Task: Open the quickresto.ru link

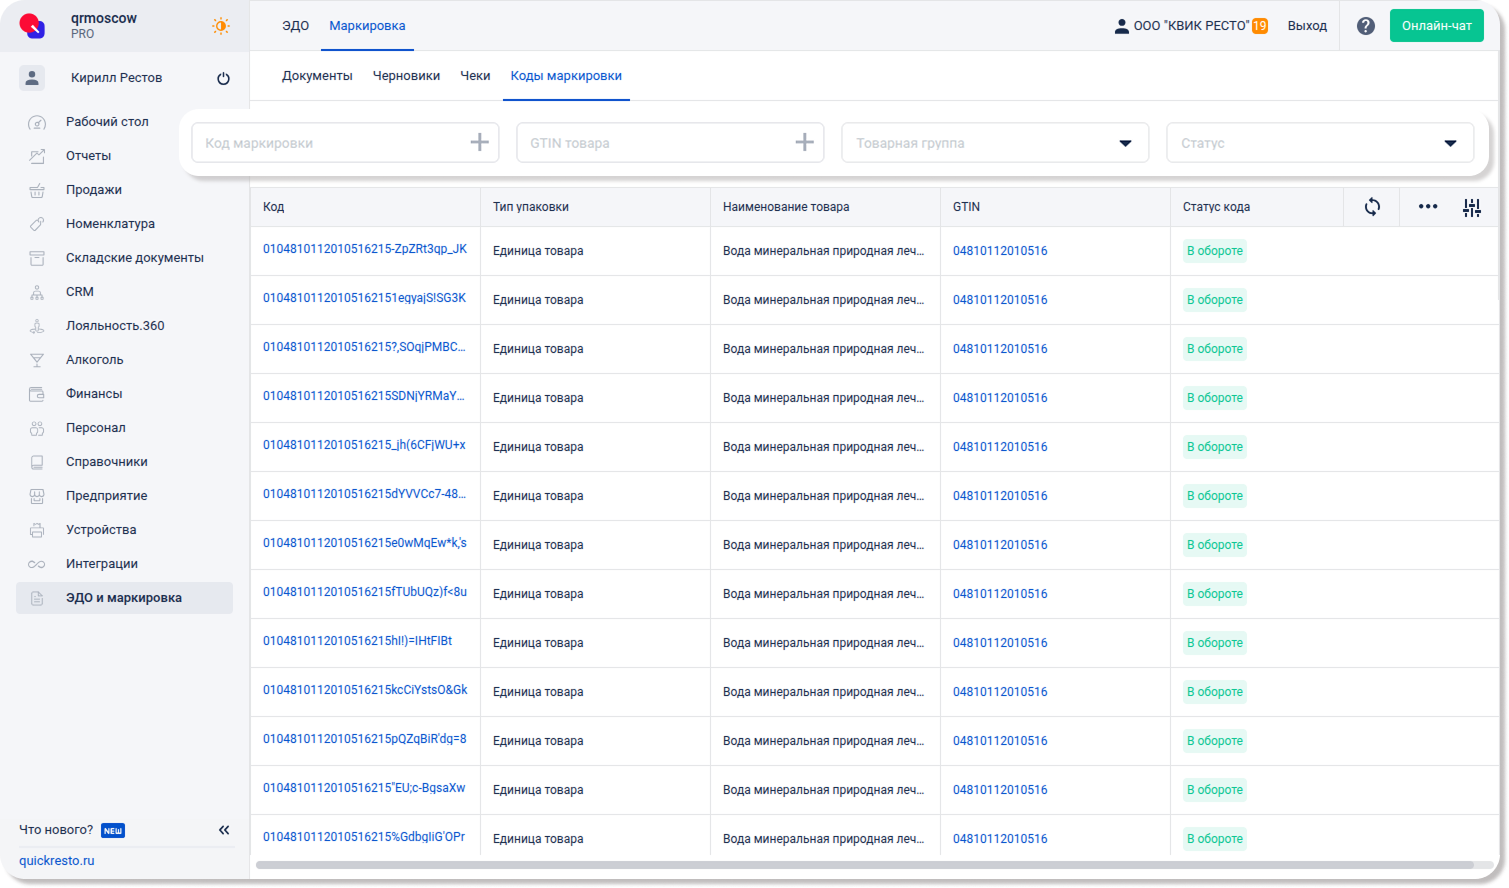Action: click(57, 861)
